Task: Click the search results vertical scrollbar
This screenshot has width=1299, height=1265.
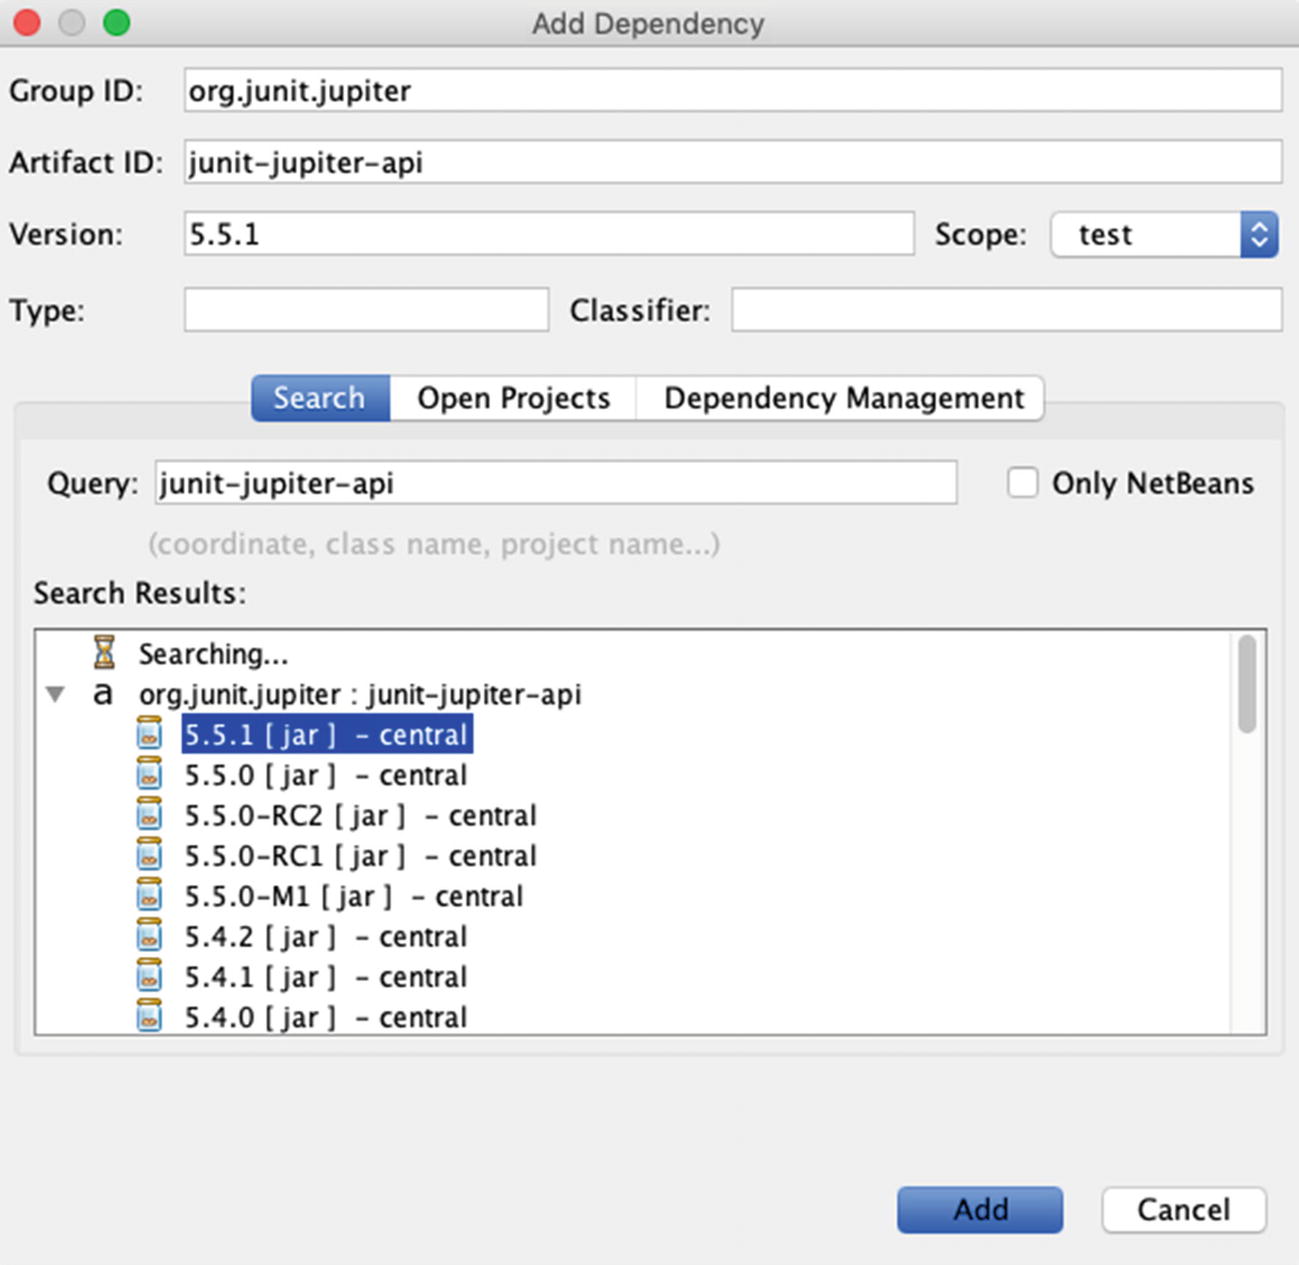Action: (x=1246, y=684)
